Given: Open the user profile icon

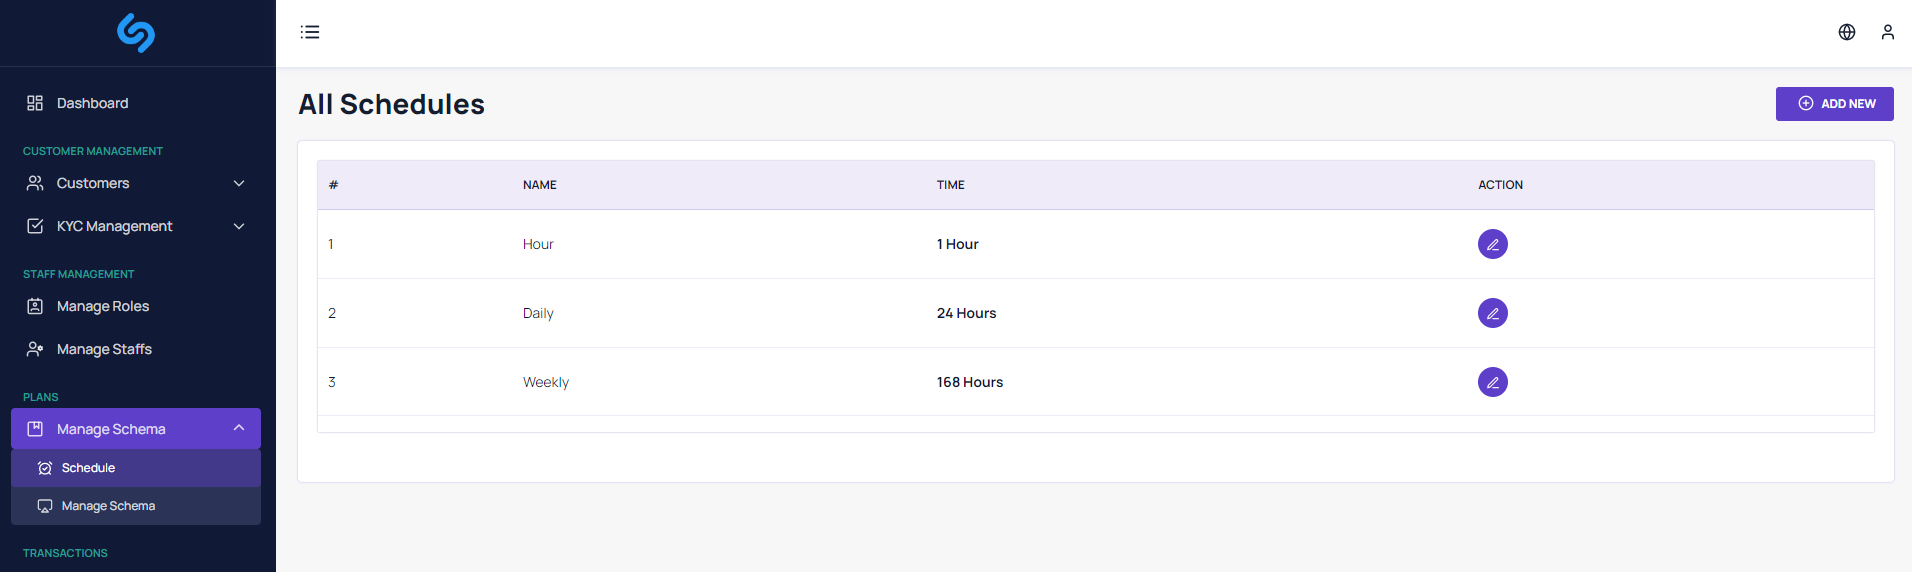Looking at the screenshot, I should [x=1887, y=32].
